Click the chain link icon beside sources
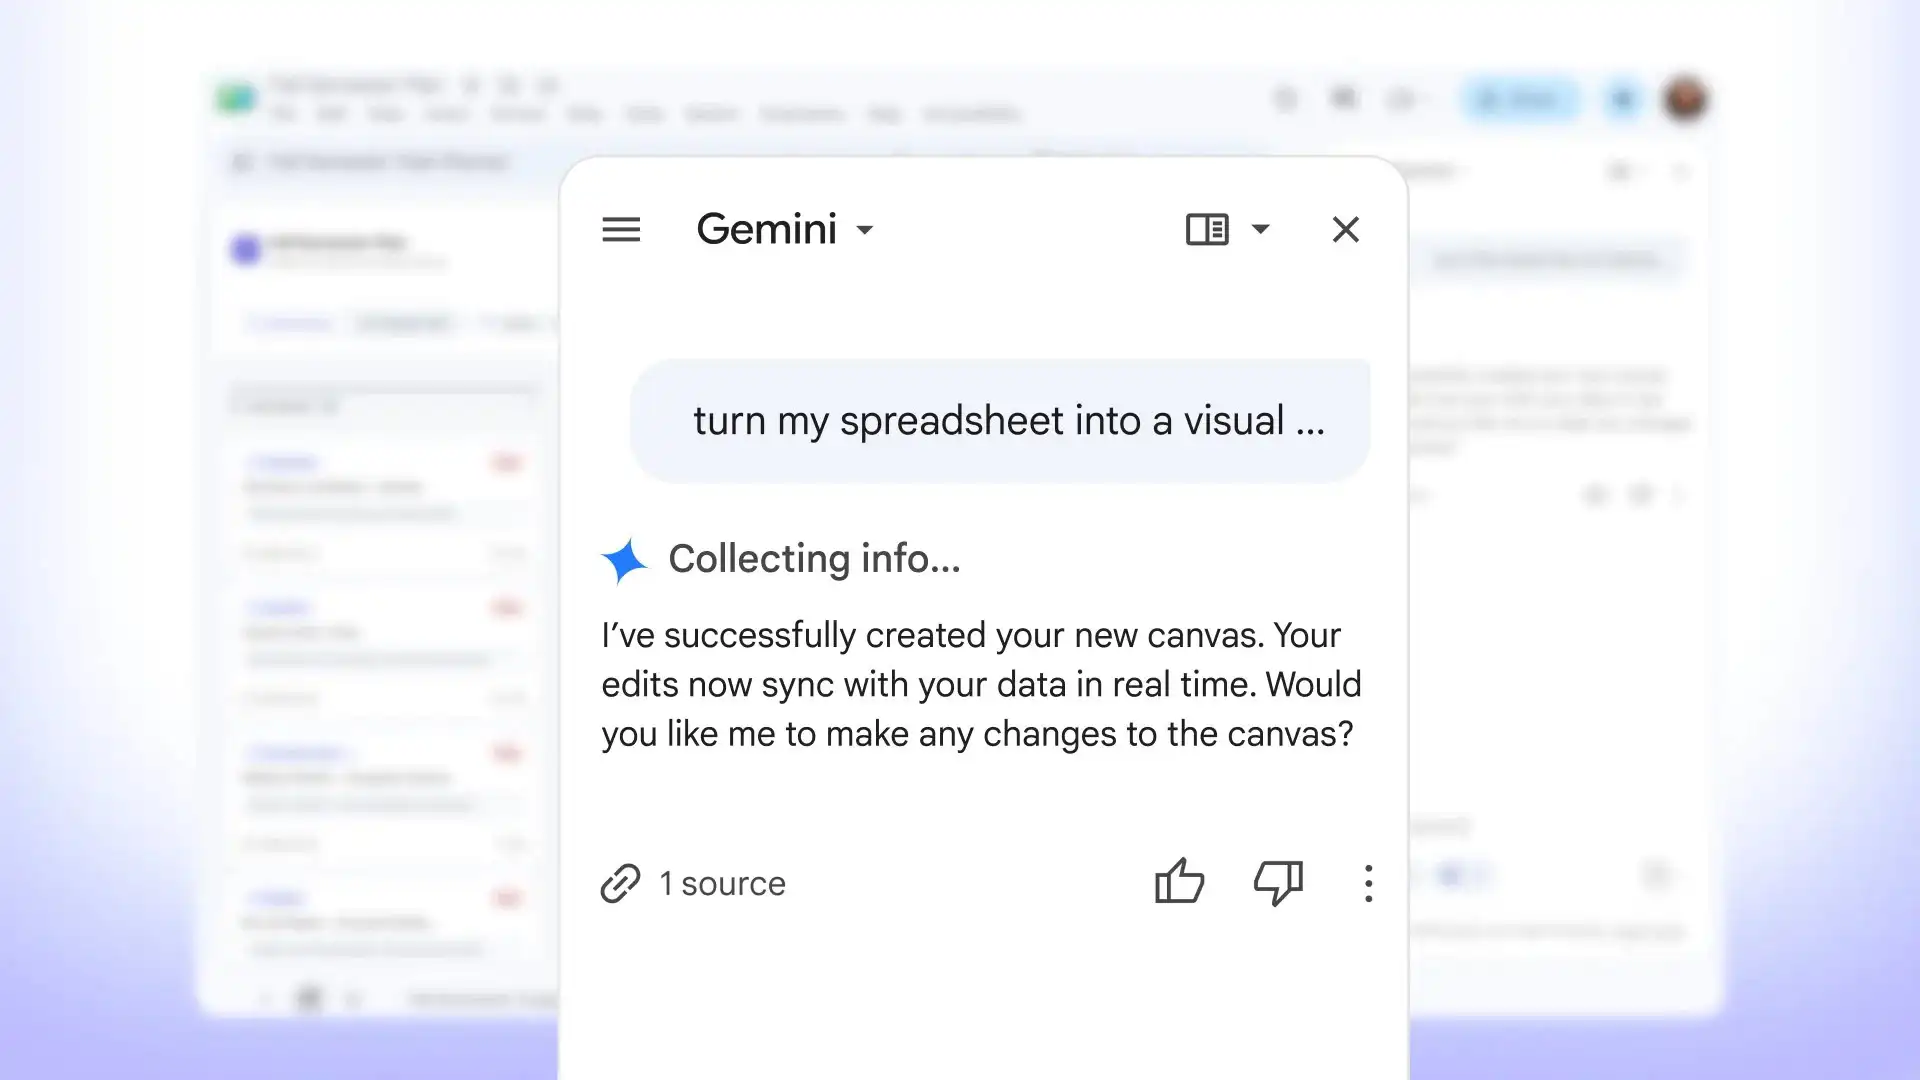The height and width of the screenshot is (1080, 1920). [620, 884]
